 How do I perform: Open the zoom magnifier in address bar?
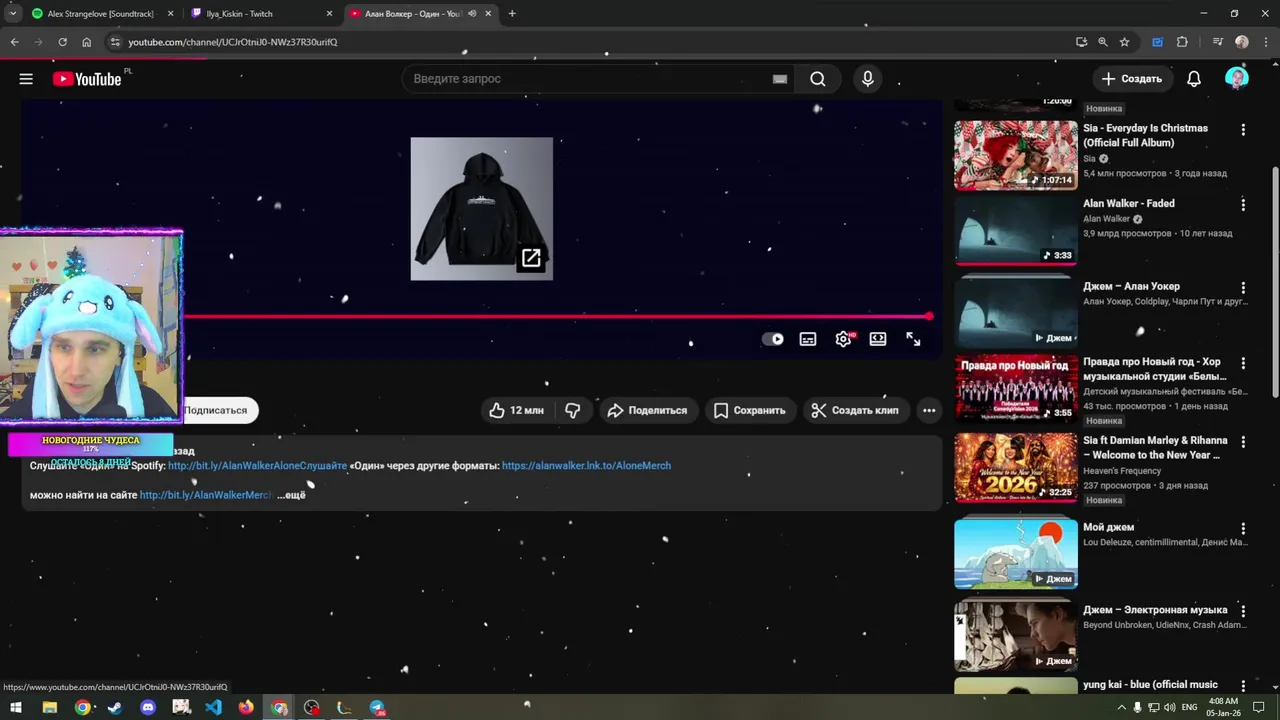pos(1103,42)
